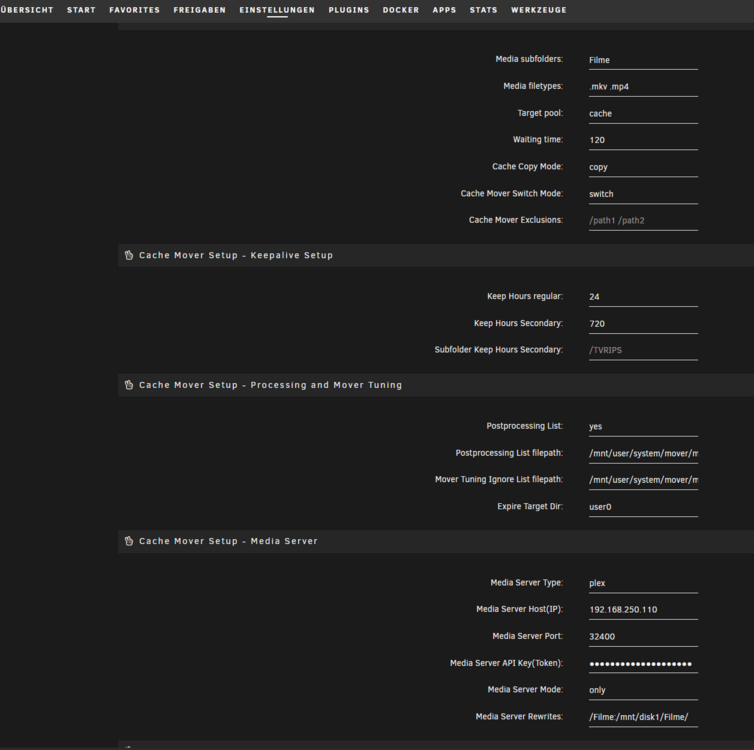The height and width of the screenshot is (750, 754).
Task: Edit Cache Mover Switch Mode field
Action: [643, 194]
